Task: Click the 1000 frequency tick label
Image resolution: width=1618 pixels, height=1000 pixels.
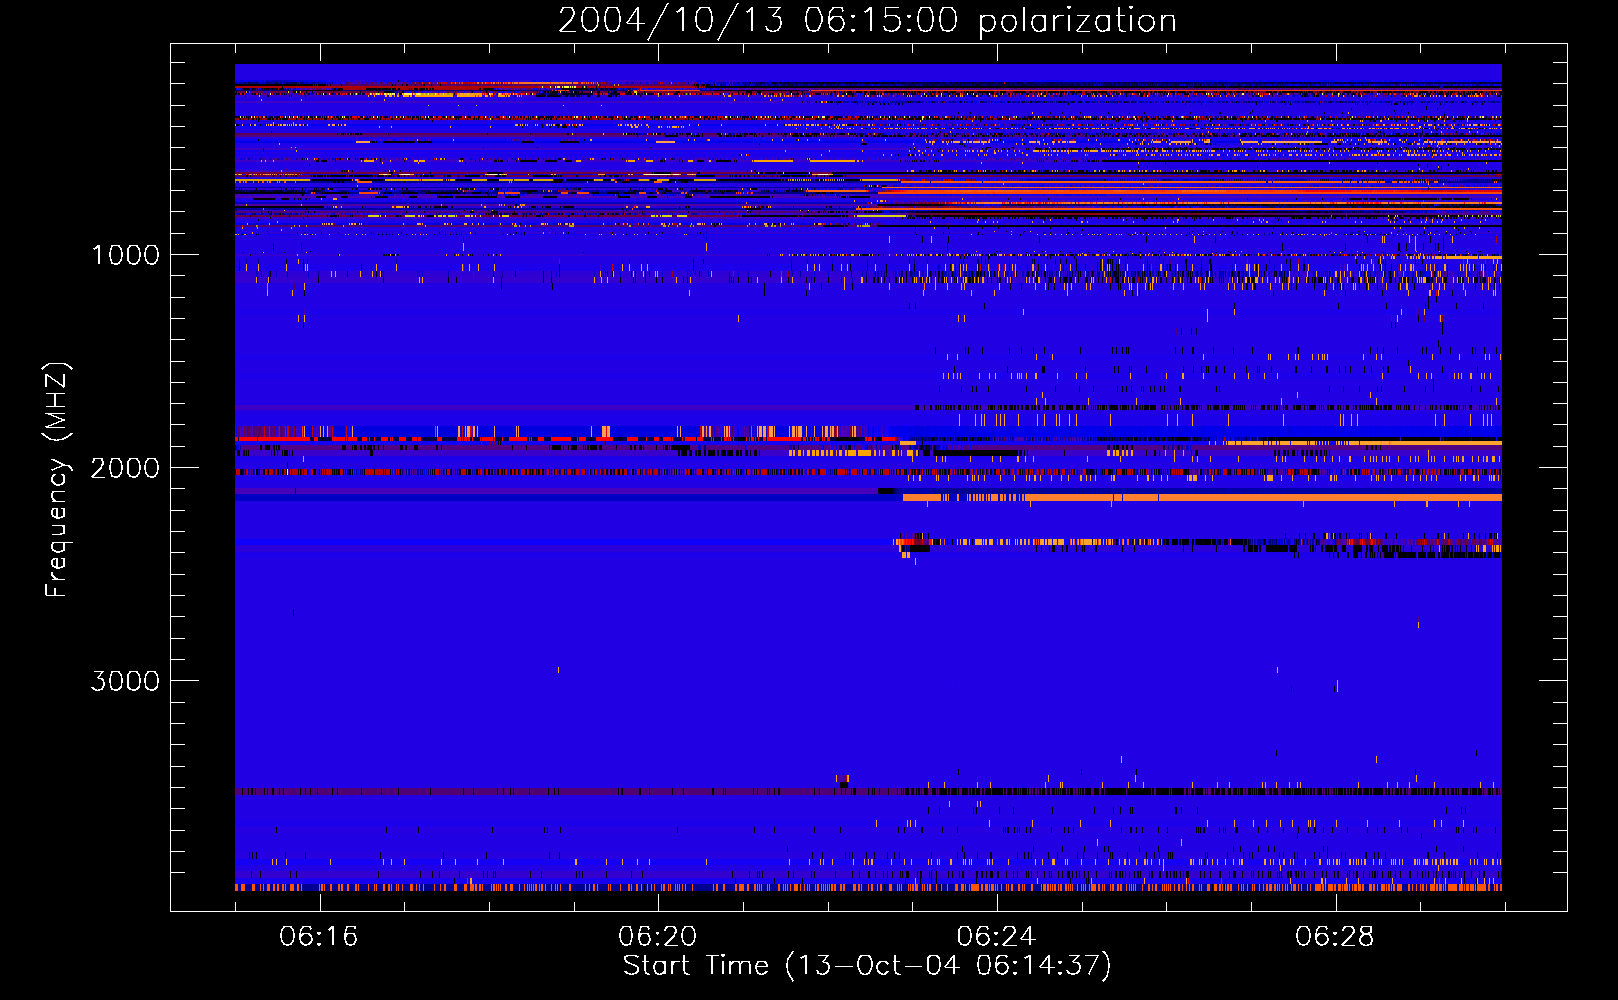Action: point(125,255)
